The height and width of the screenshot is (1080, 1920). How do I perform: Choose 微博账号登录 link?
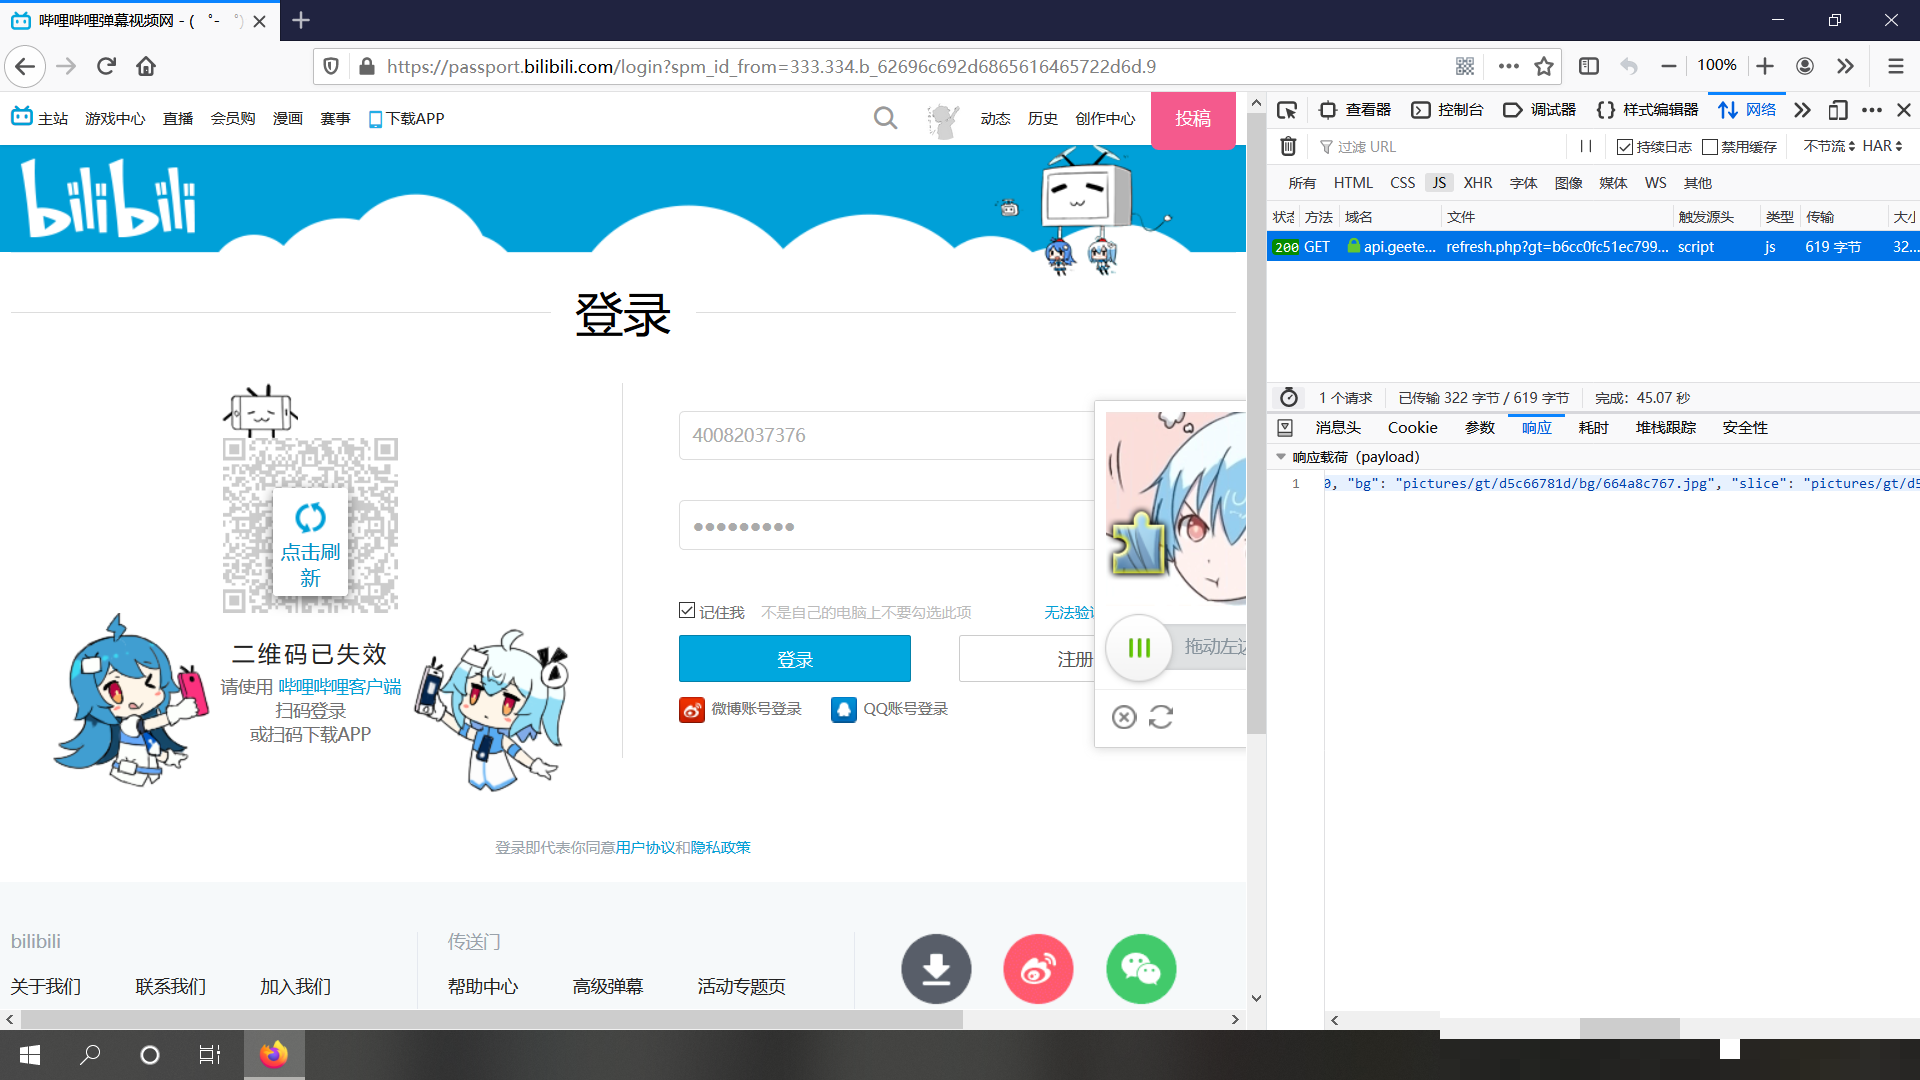coord(741,709)
